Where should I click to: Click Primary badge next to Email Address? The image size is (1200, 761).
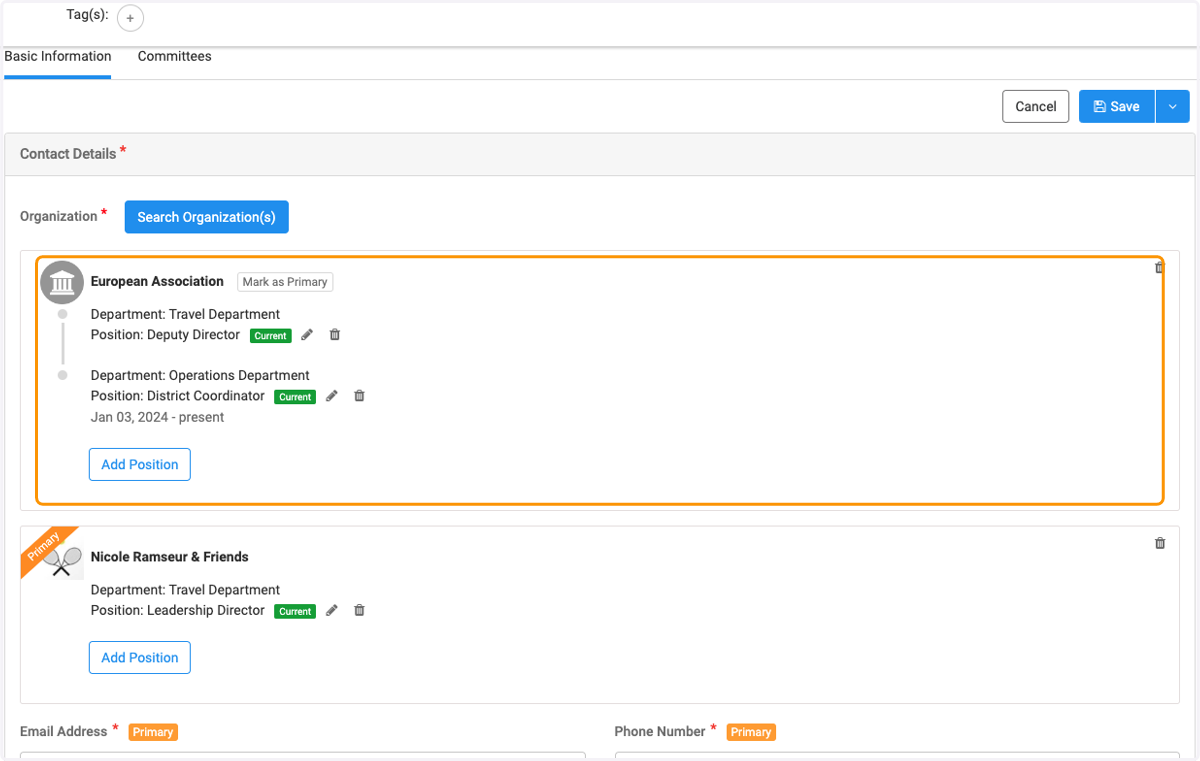153,732
